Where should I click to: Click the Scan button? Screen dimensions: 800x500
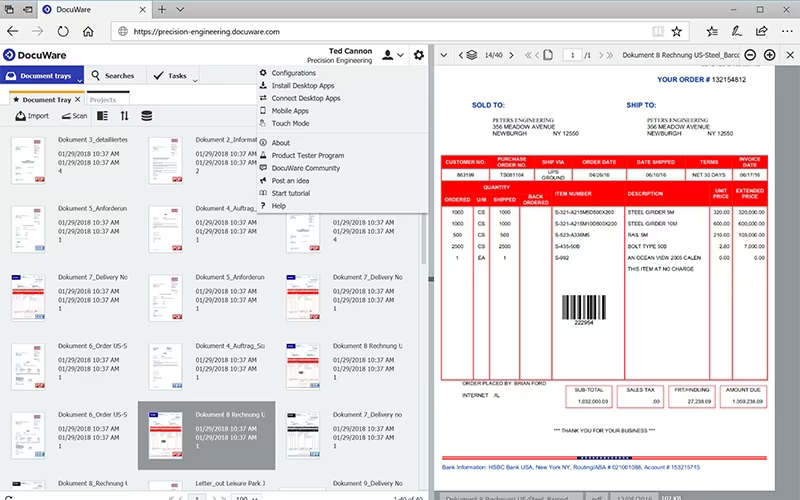pos(74,116)
